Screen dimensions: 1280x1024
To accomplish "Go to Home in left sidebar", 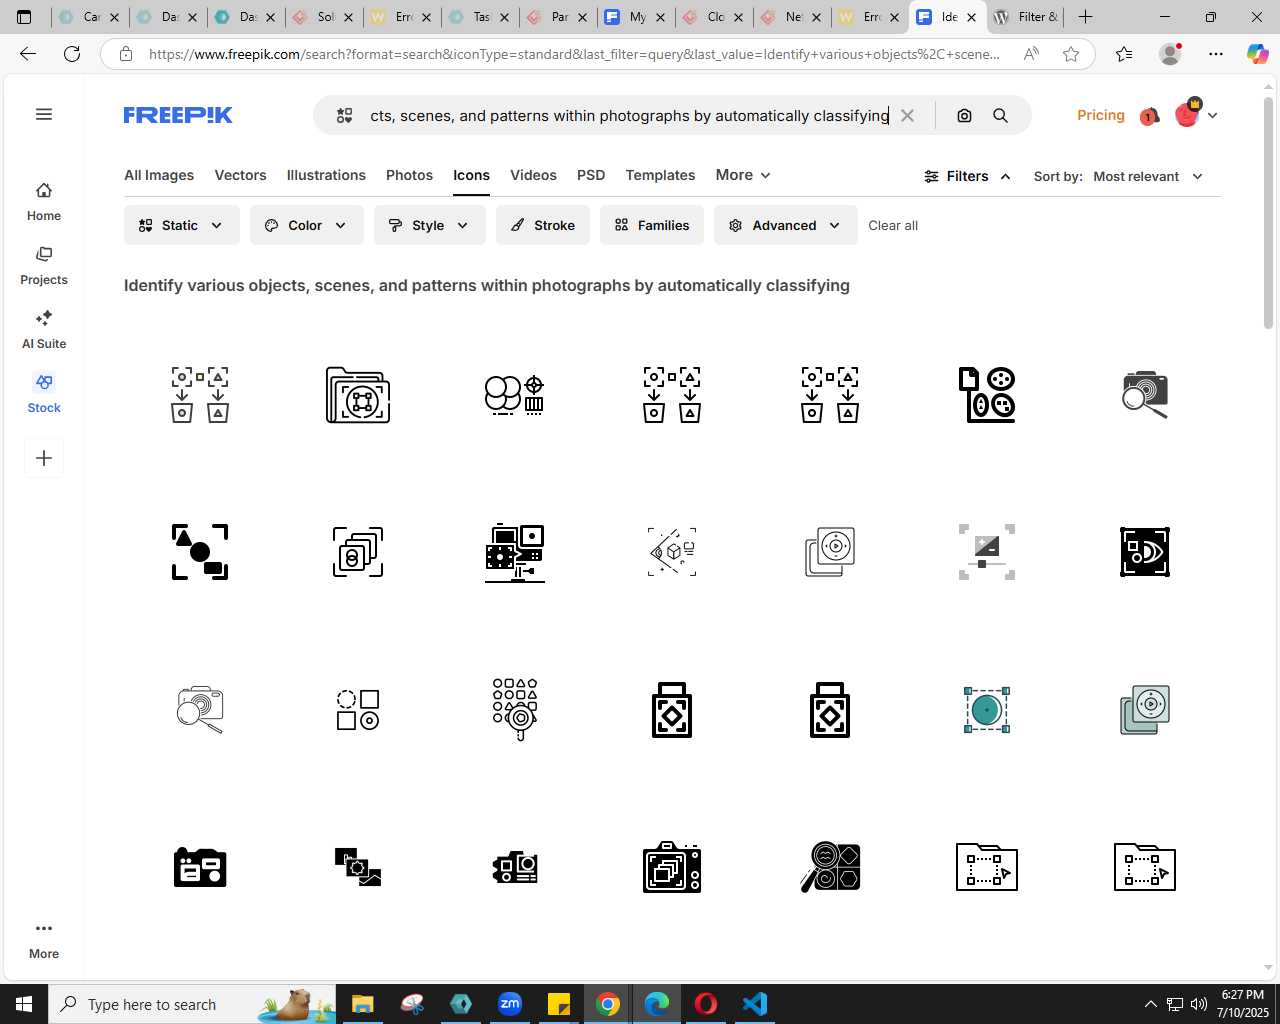I will coord(44,202).
